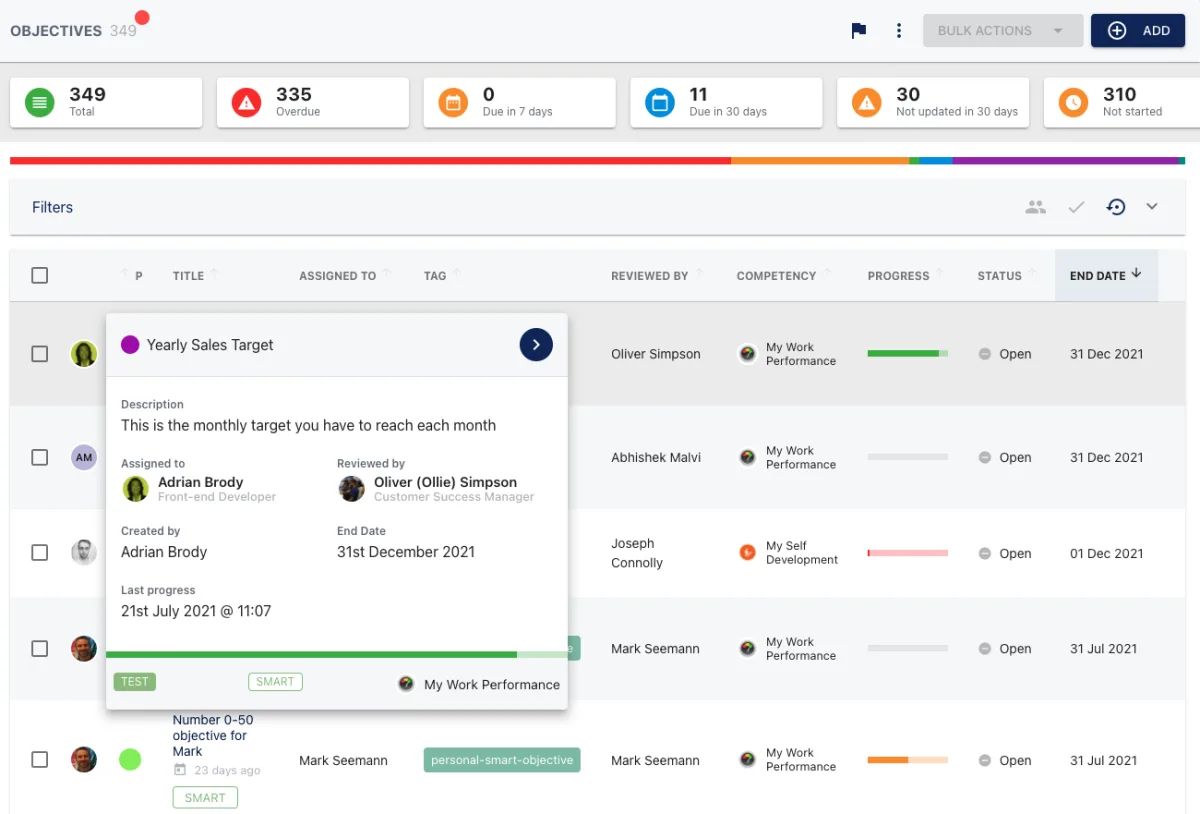Select the Due in 7 days card

click(520, 102)
